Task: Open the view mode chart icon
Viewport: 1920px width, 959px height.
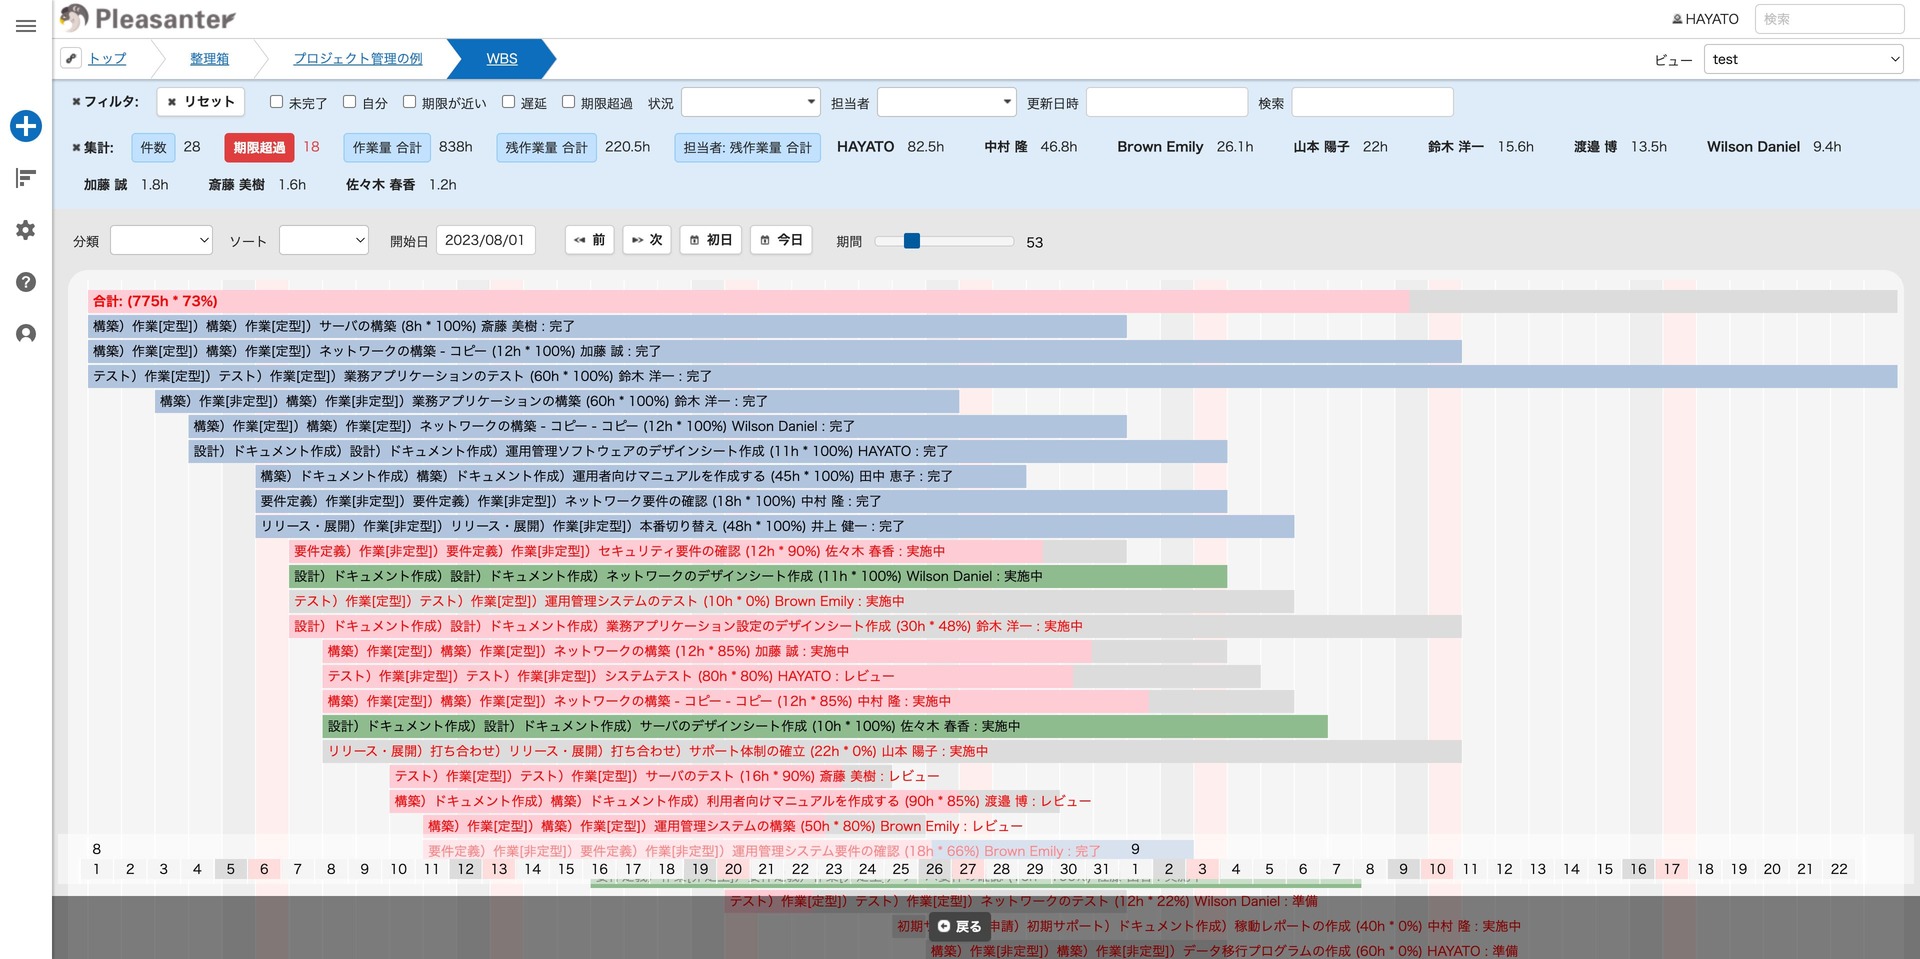Action: pos(26,178)
